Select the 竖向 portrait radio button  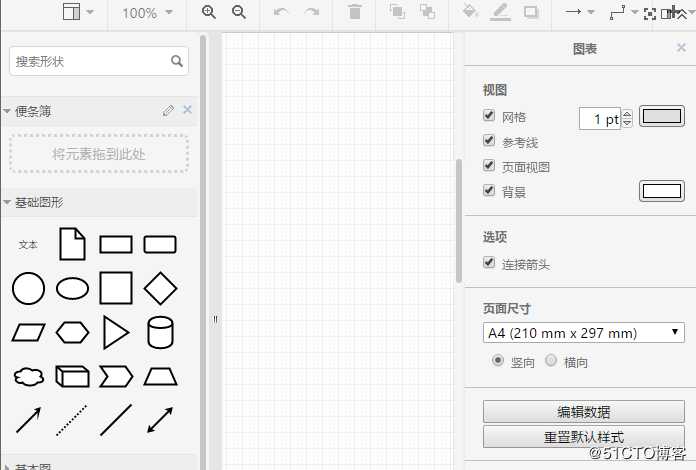pyautogui.click(x=498, y=360)
